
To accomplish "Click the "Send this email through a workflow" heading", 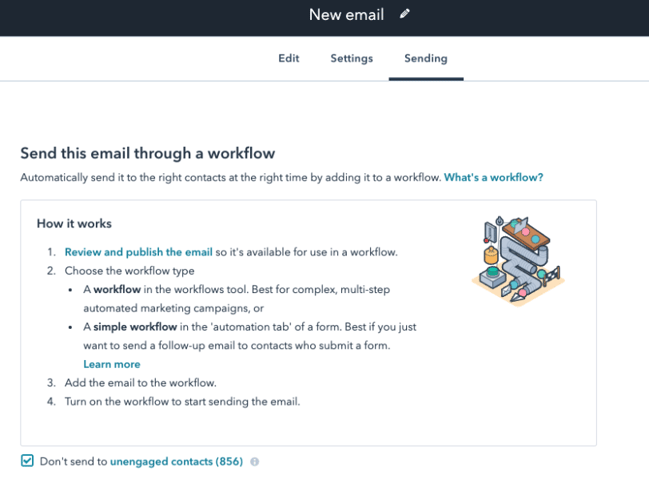I will tap(147, 153).
